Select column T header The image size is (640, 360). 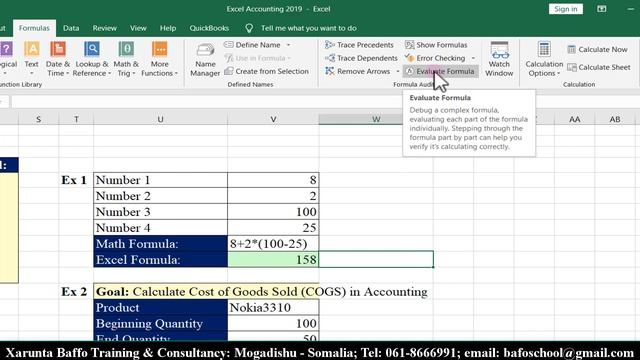point(76,119)
